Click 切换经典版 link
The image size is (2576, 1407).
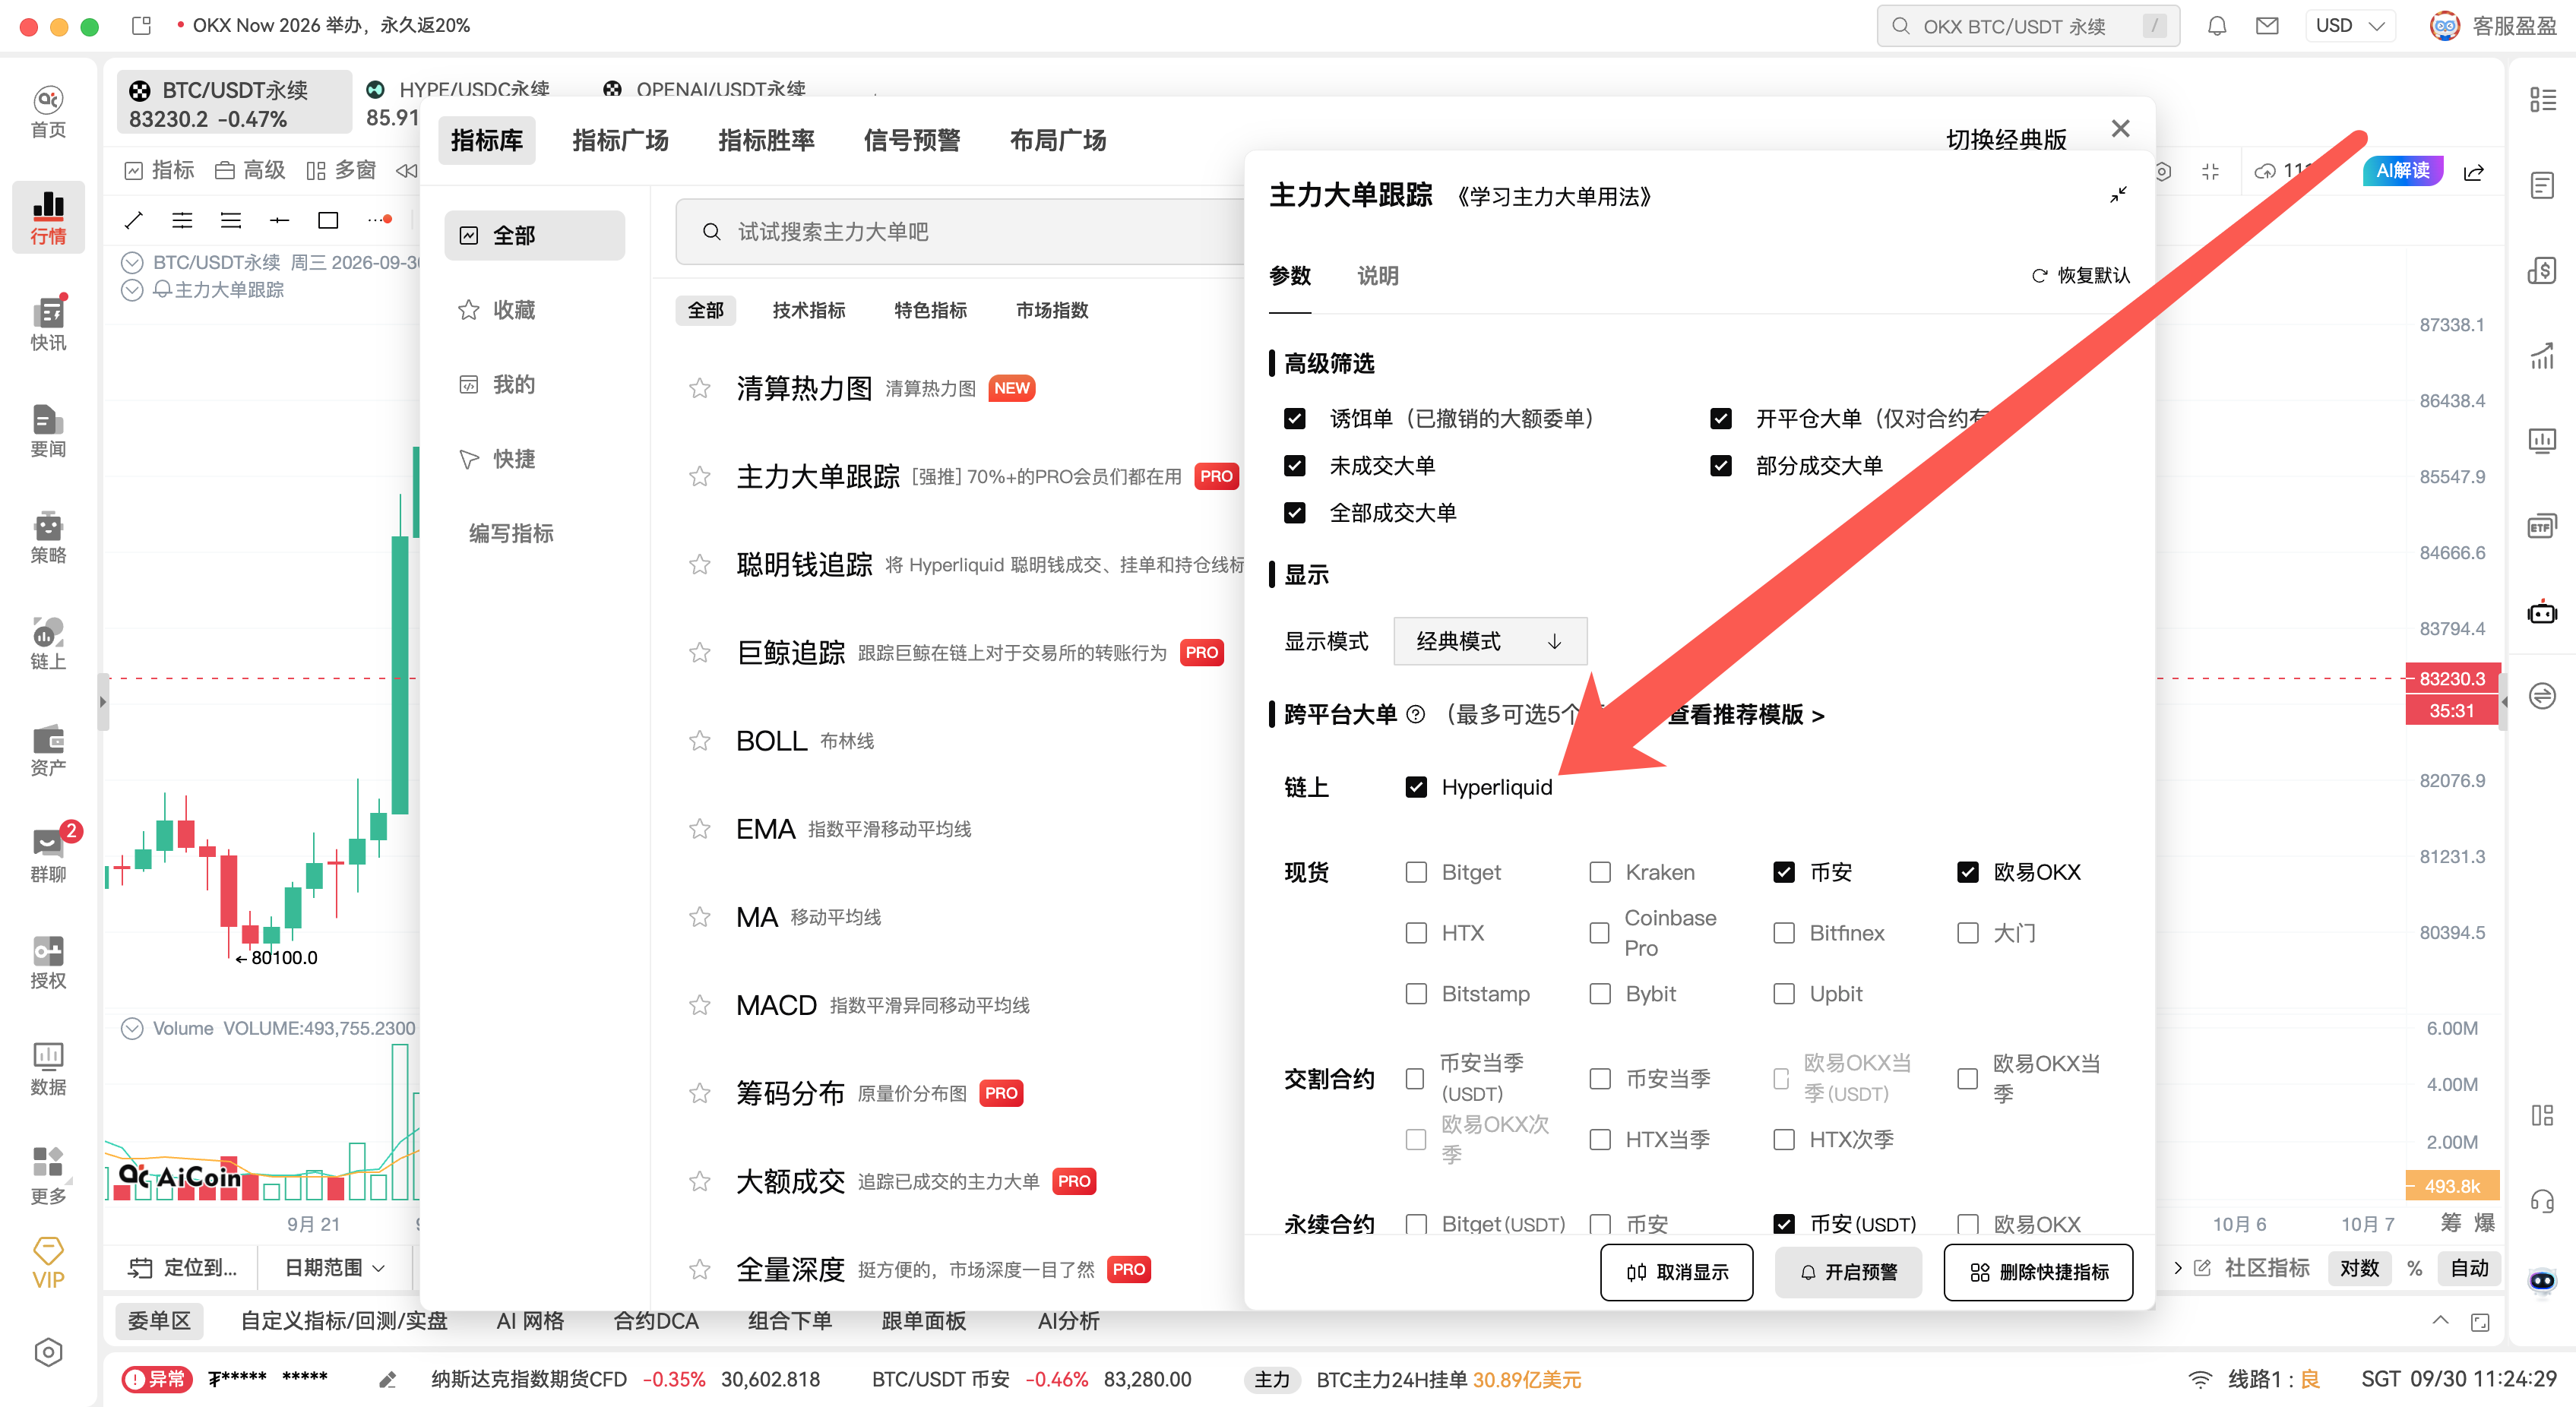(2006, 139)
